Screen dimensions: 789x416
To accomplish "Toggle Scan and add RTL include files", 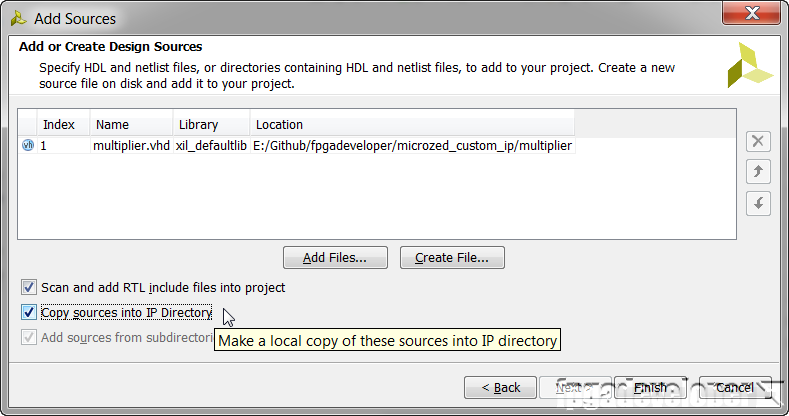I will coord(29,288).
